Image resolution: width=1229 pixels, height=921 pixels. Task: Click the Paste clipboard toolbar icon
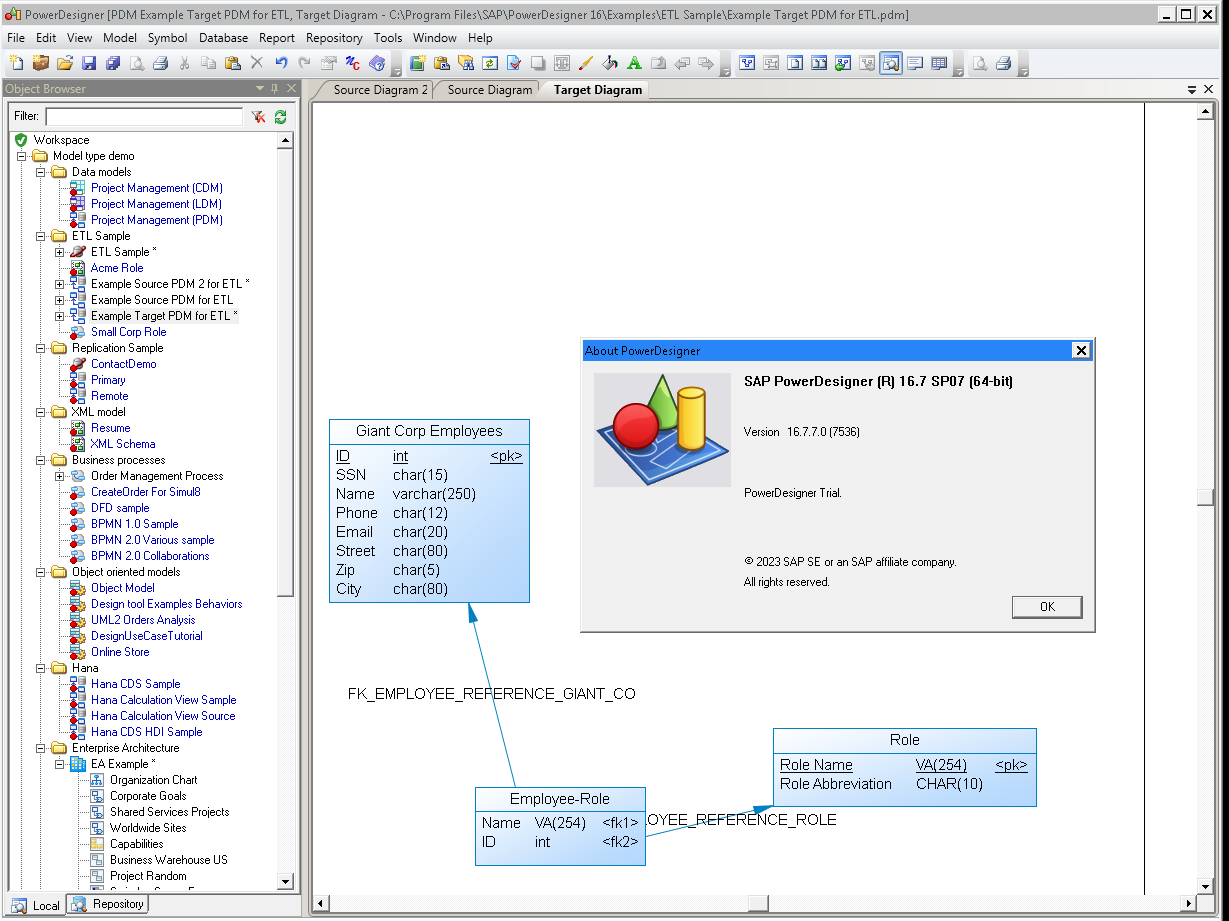pyautogui.click(x=232, y=63)
